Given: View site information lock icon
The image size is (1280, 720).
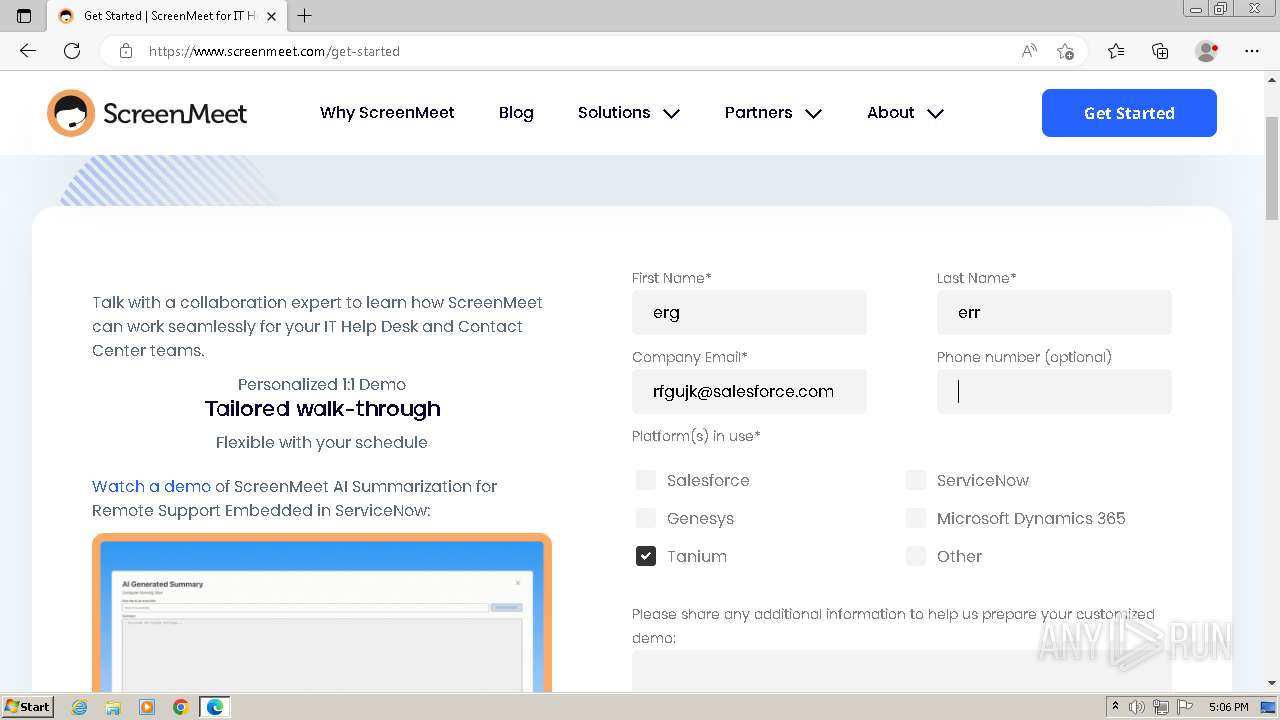Looking at the screenshot, I should coord(126,51).
